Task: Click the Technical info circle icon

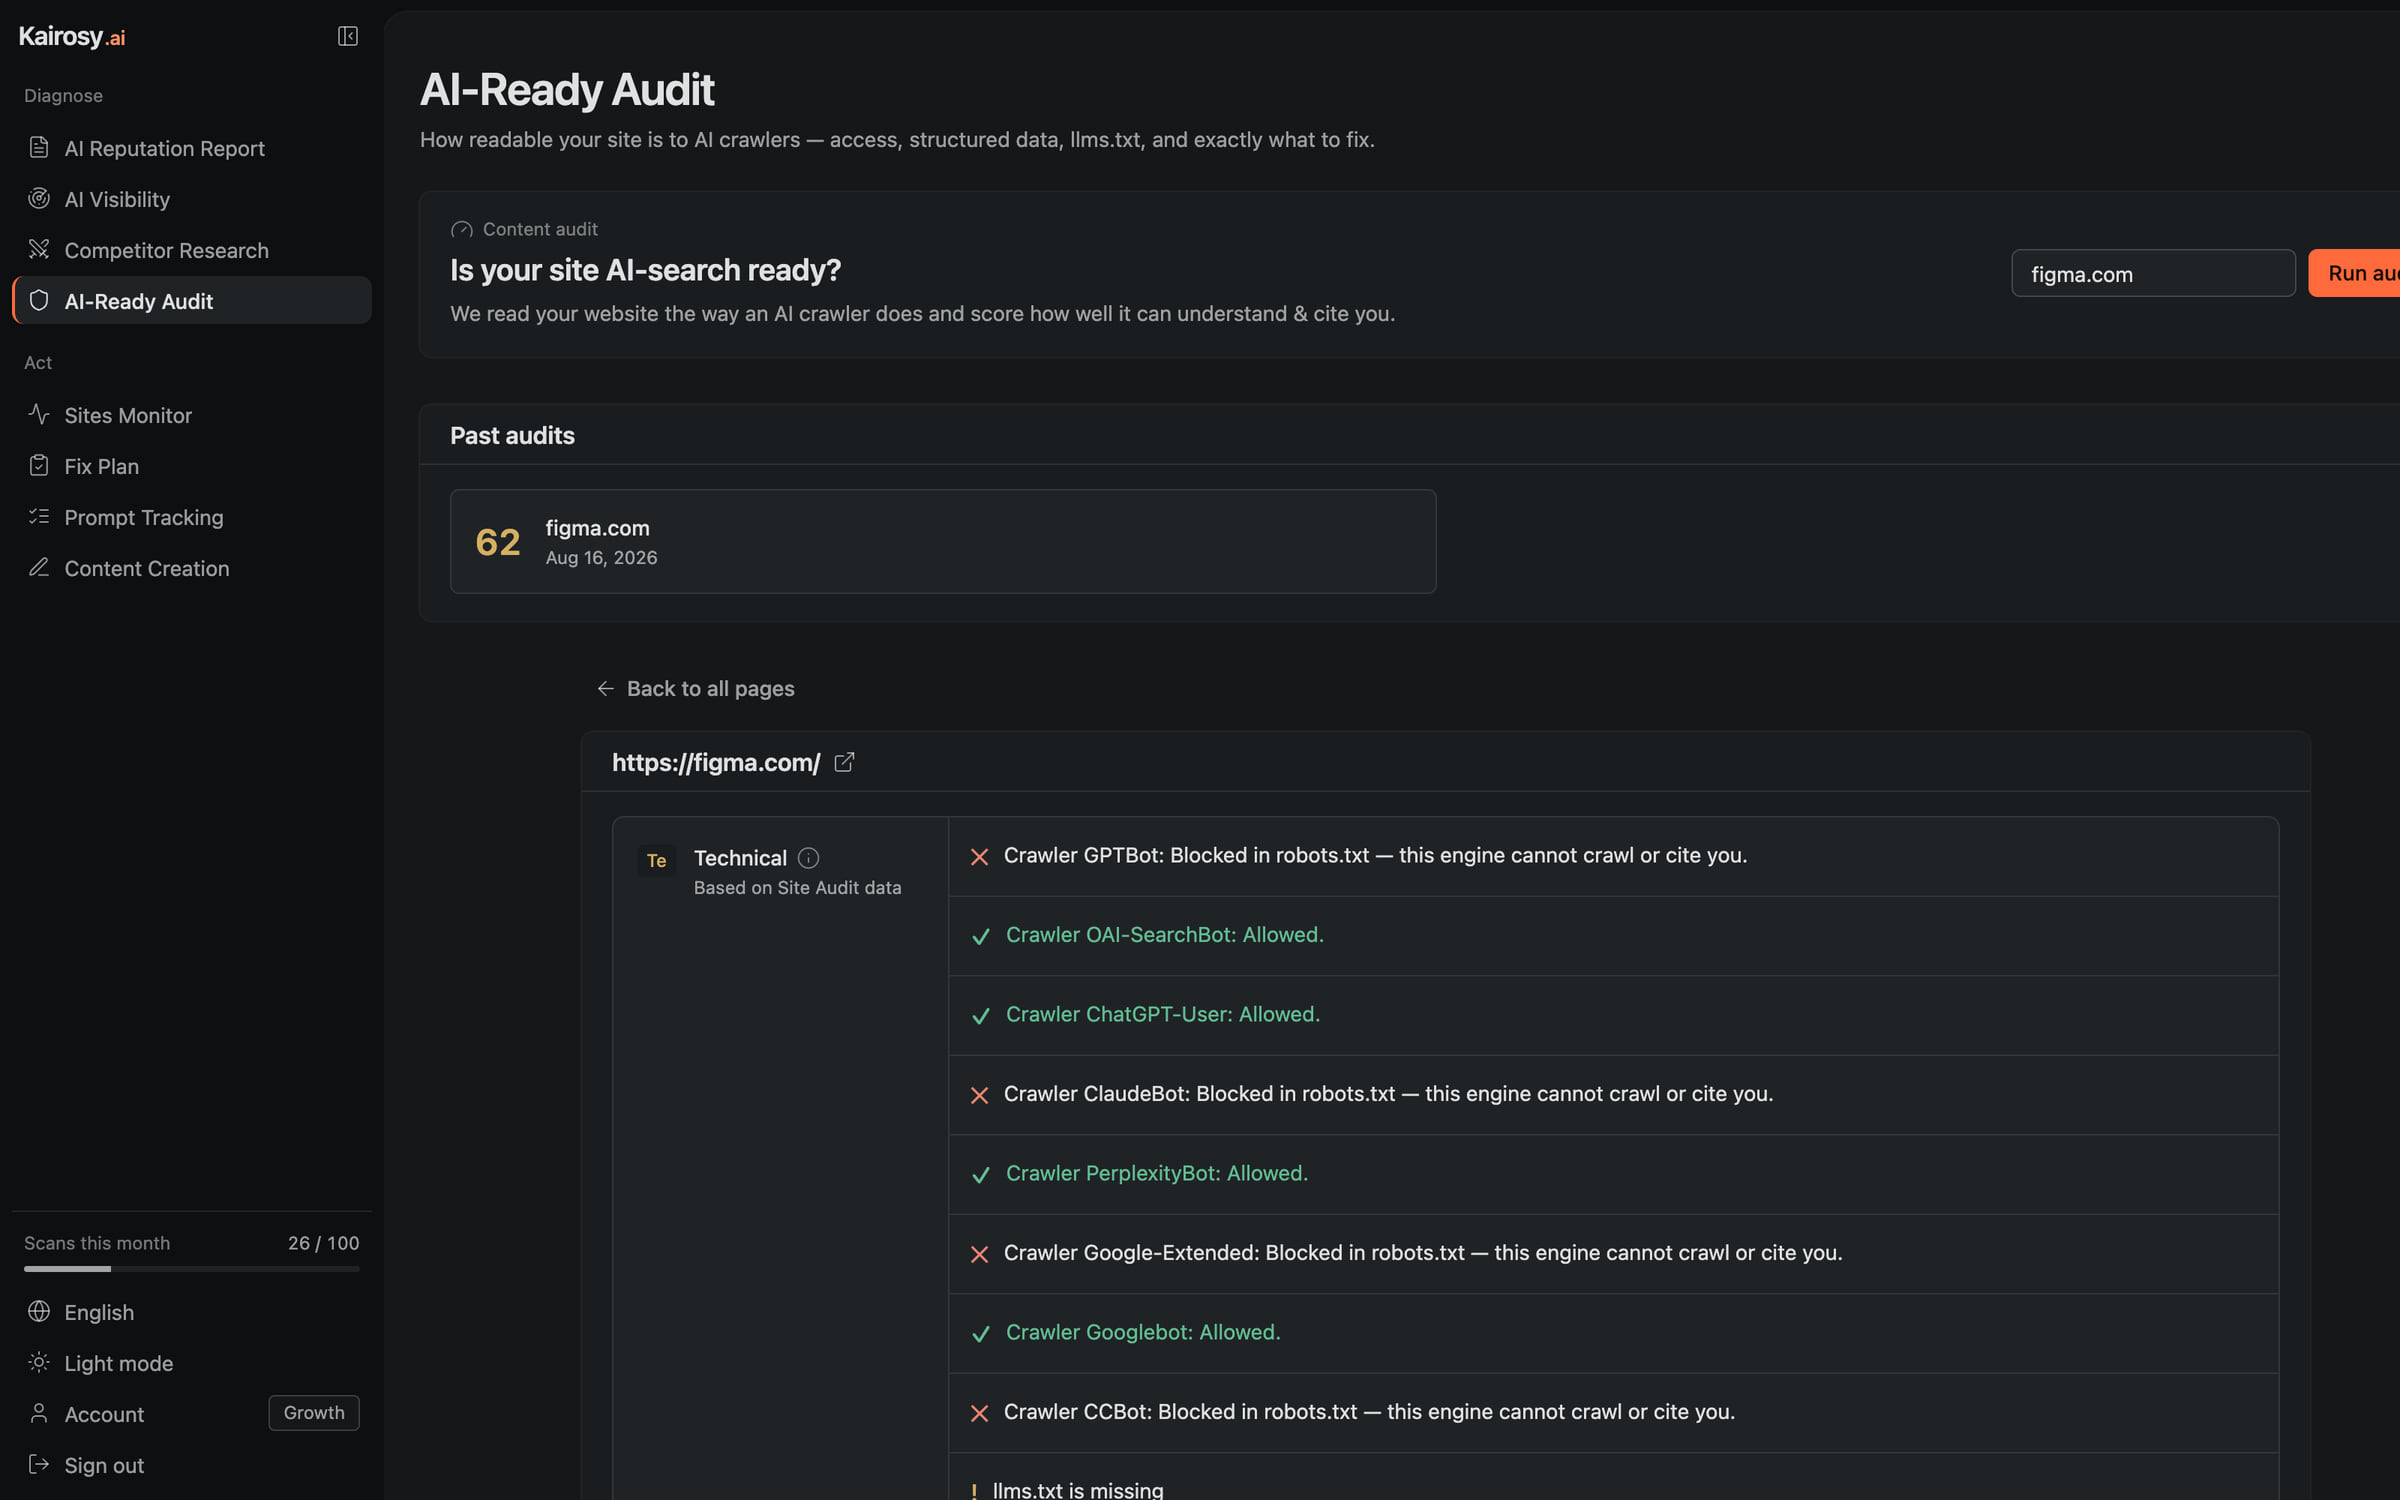Action: click(808, 858)
